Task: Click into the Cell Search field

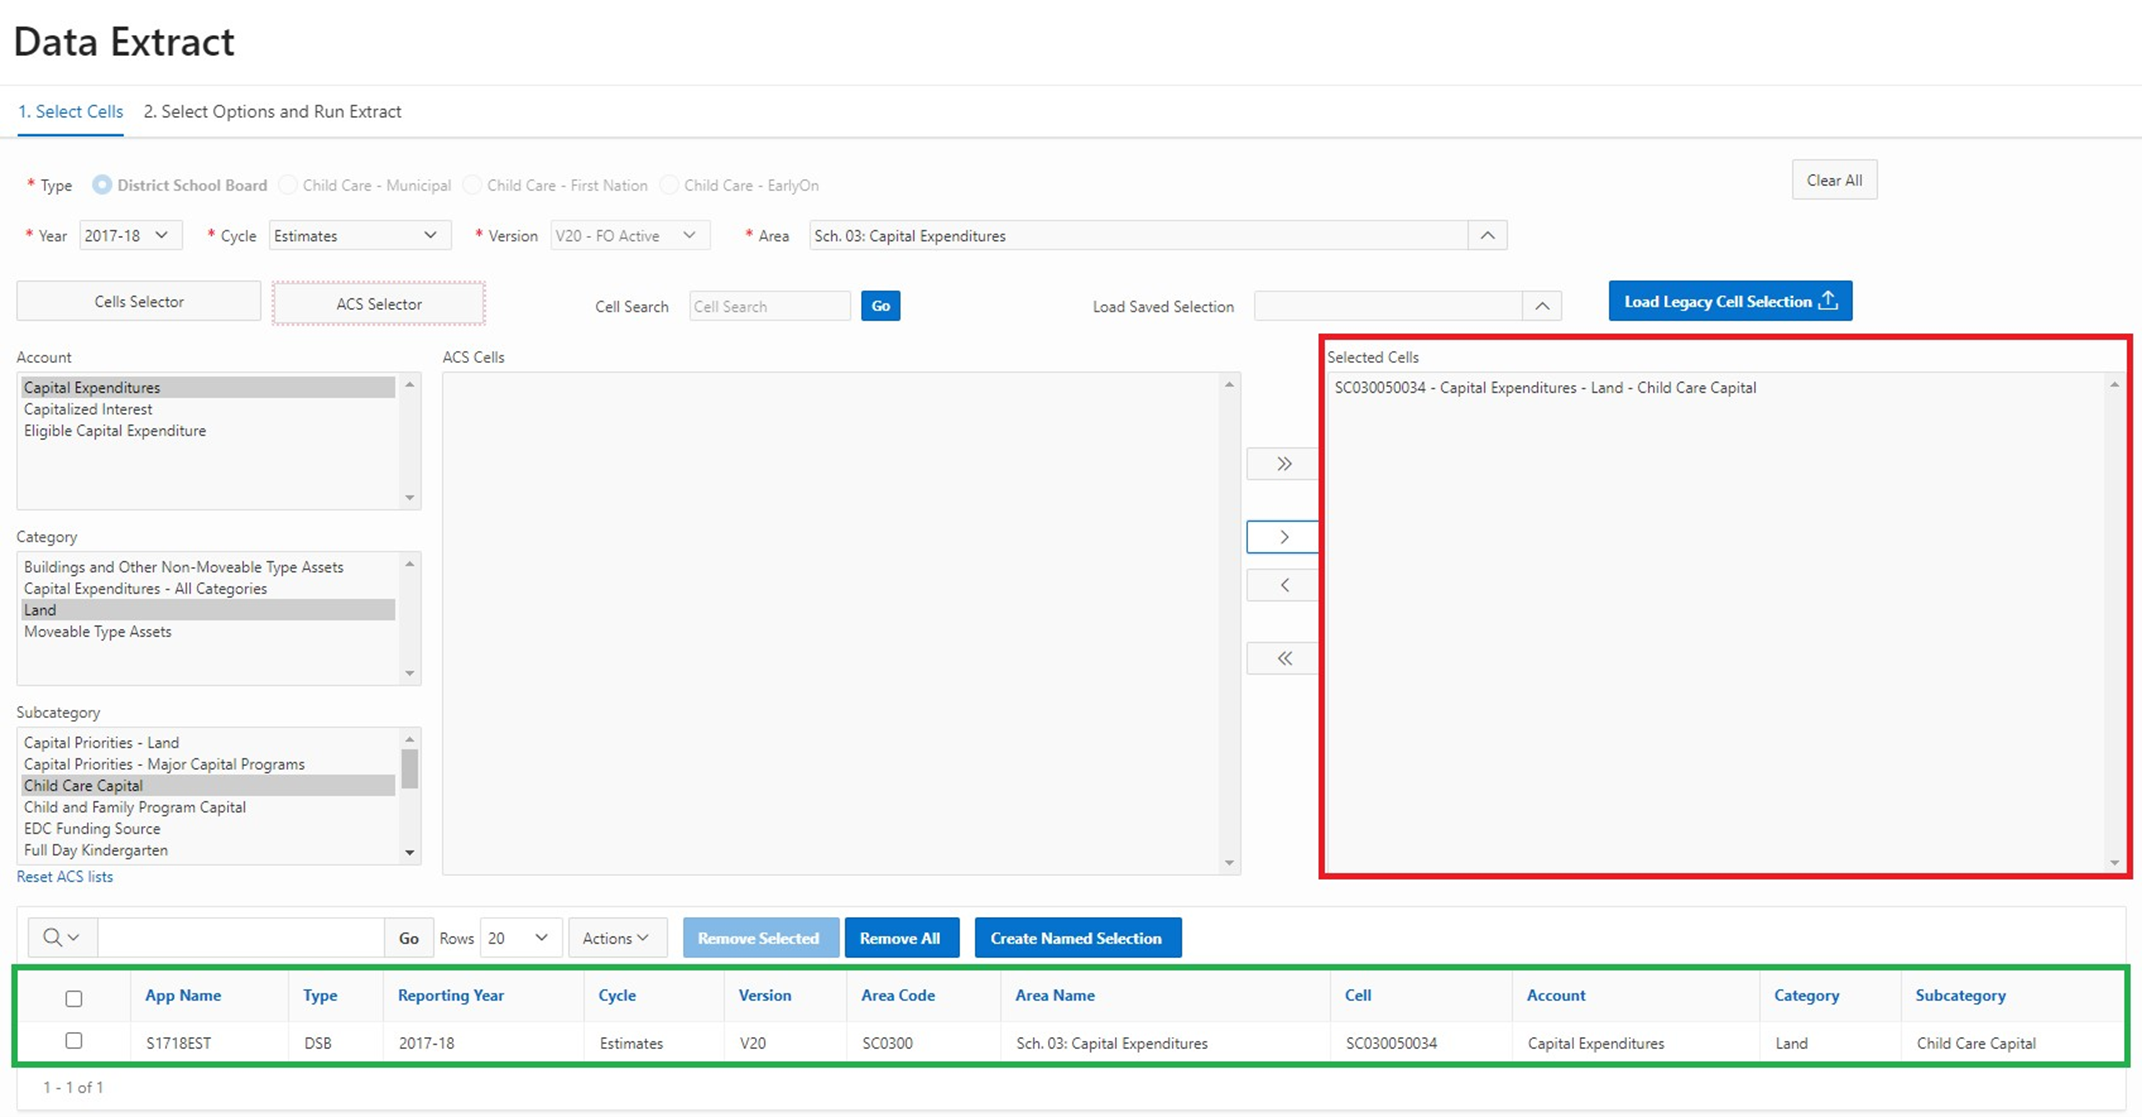Action: (x=768, y=306)
